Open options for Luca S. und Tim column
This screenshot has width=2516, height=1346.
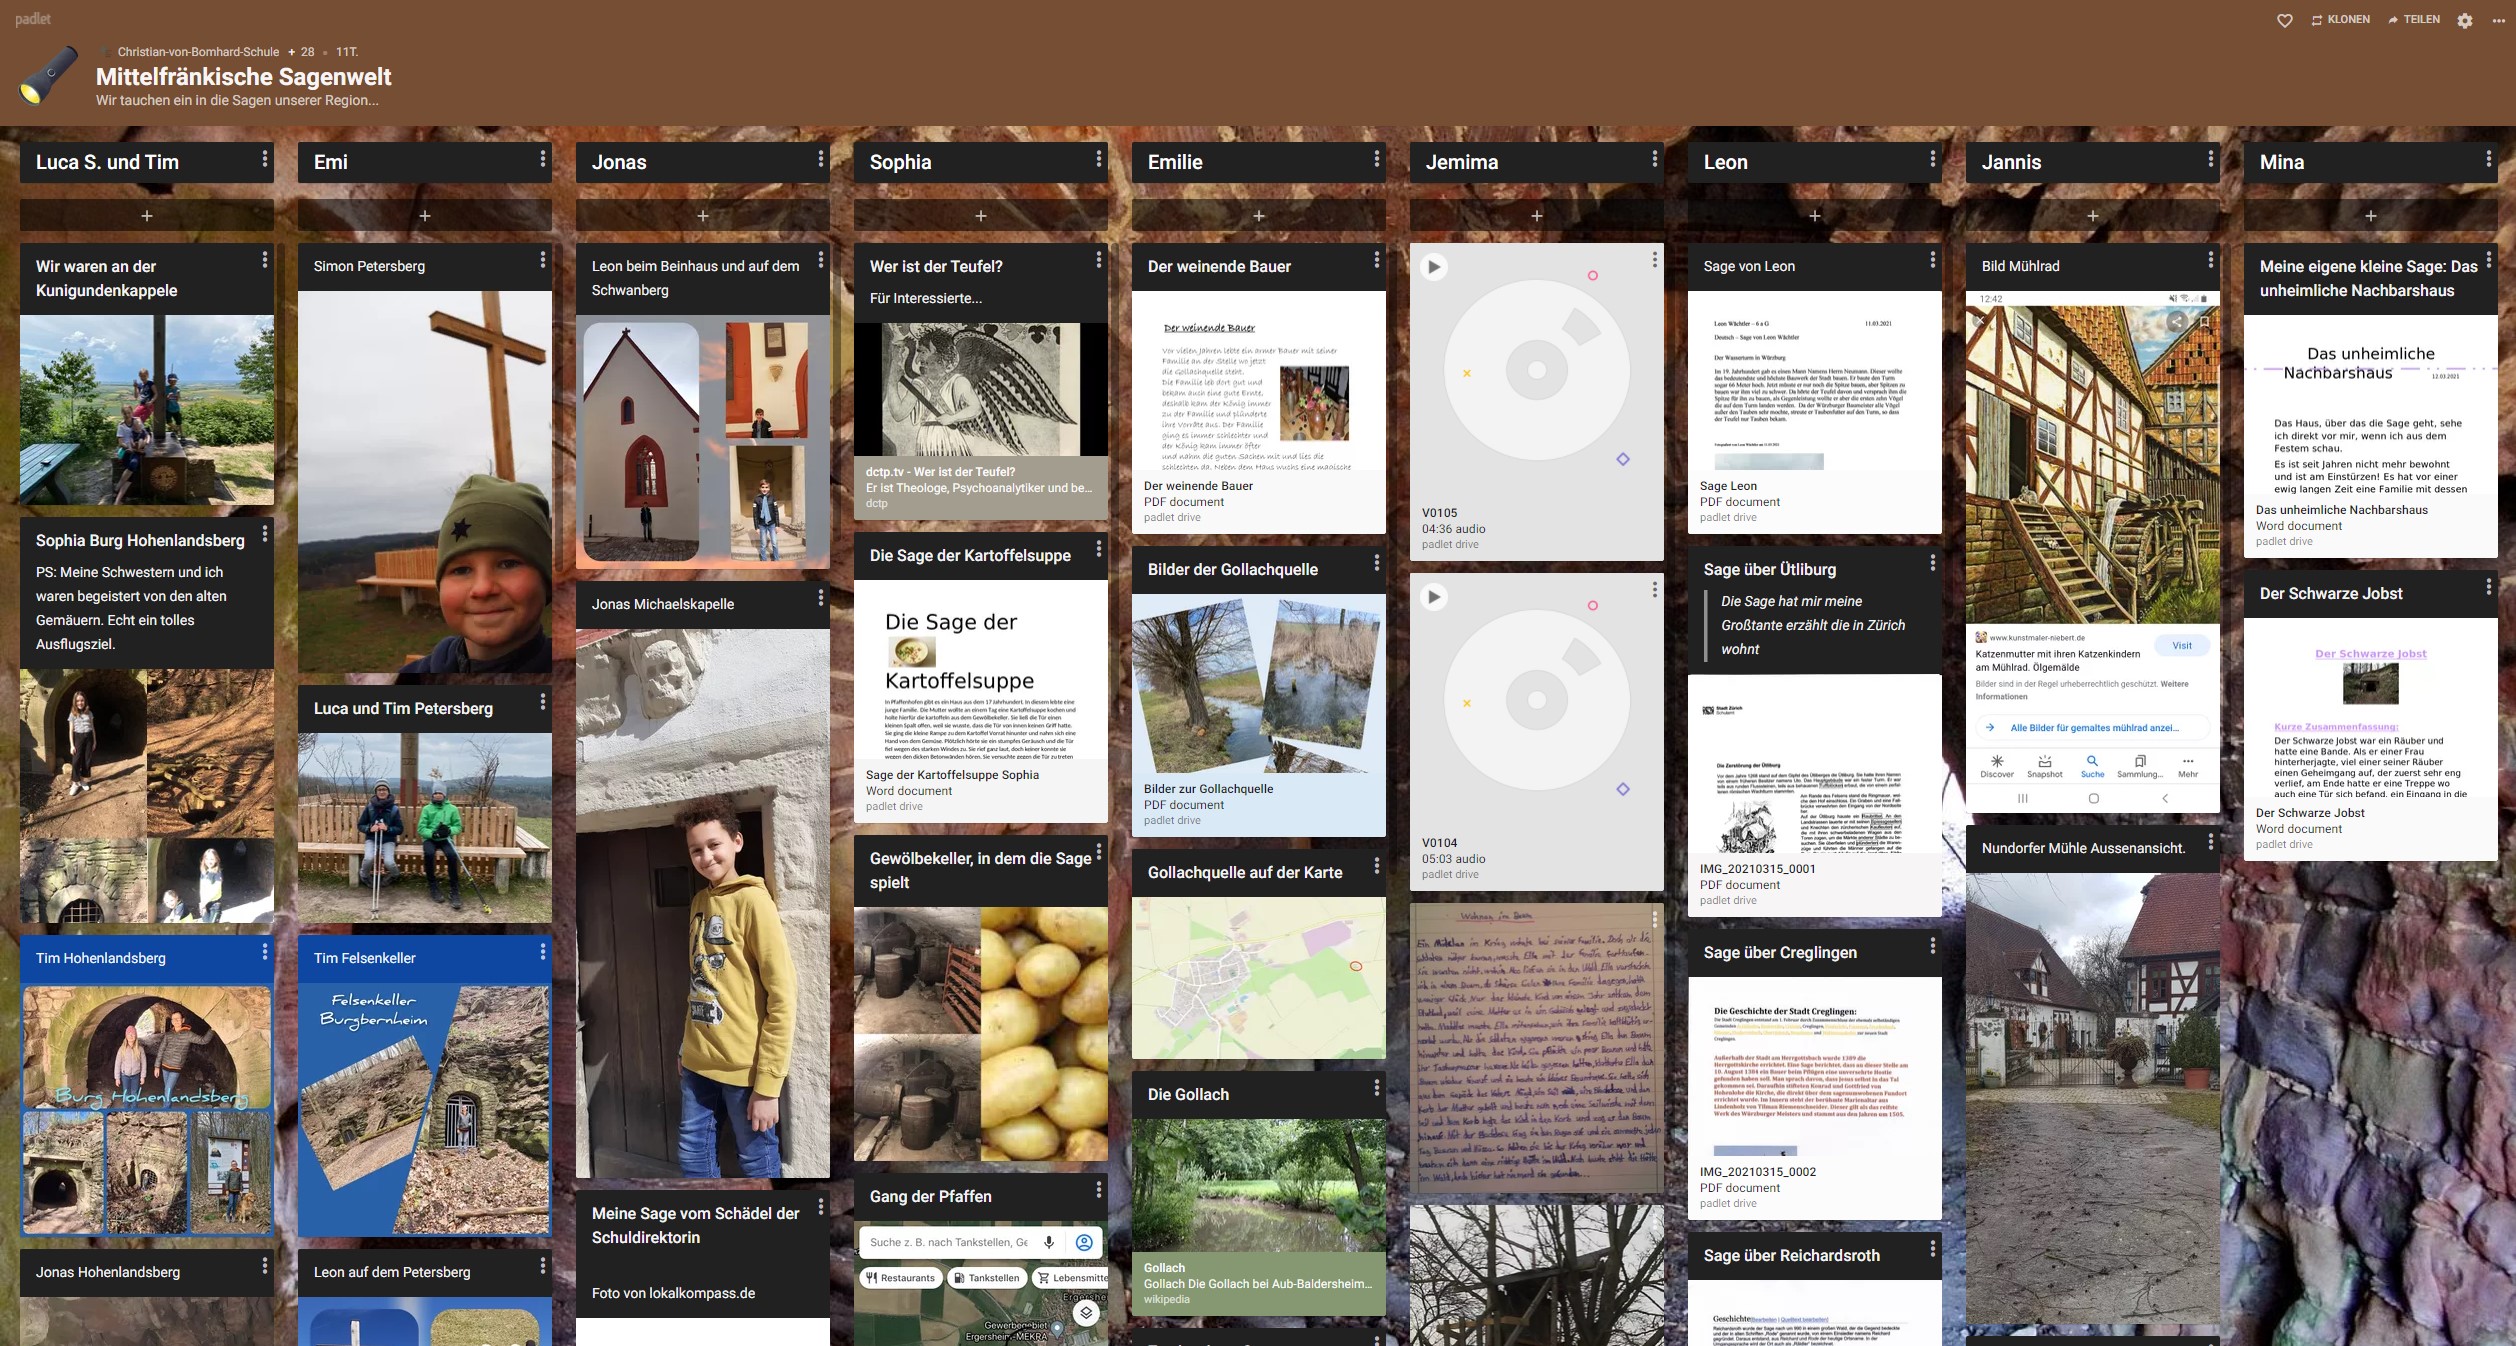[x=264, y=159]
